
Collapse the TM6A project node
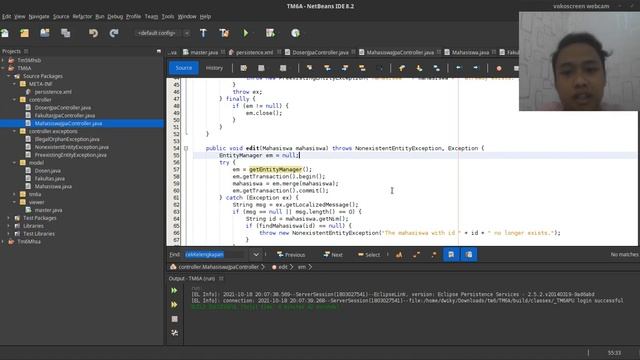[3, 68]
